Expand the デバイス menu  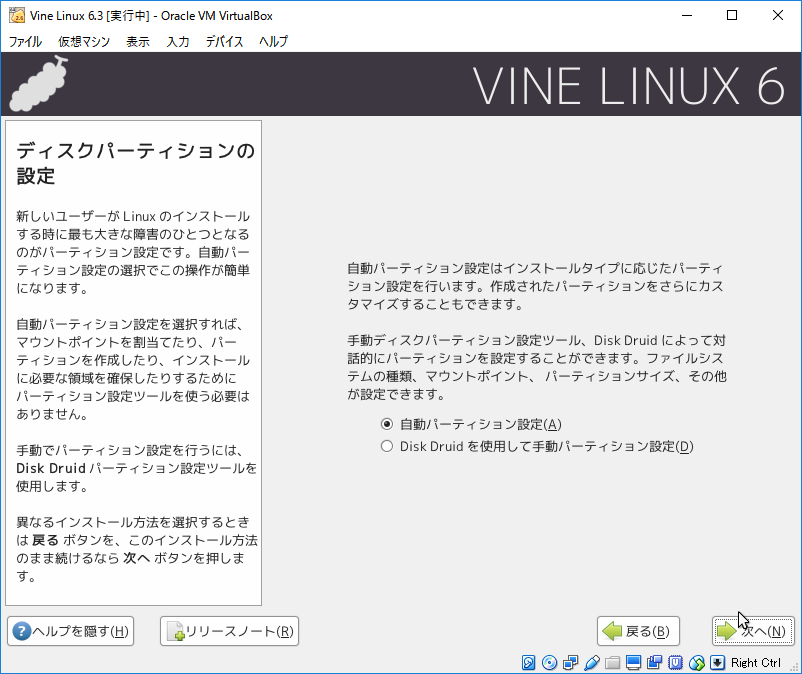click(x=224, y=41)
